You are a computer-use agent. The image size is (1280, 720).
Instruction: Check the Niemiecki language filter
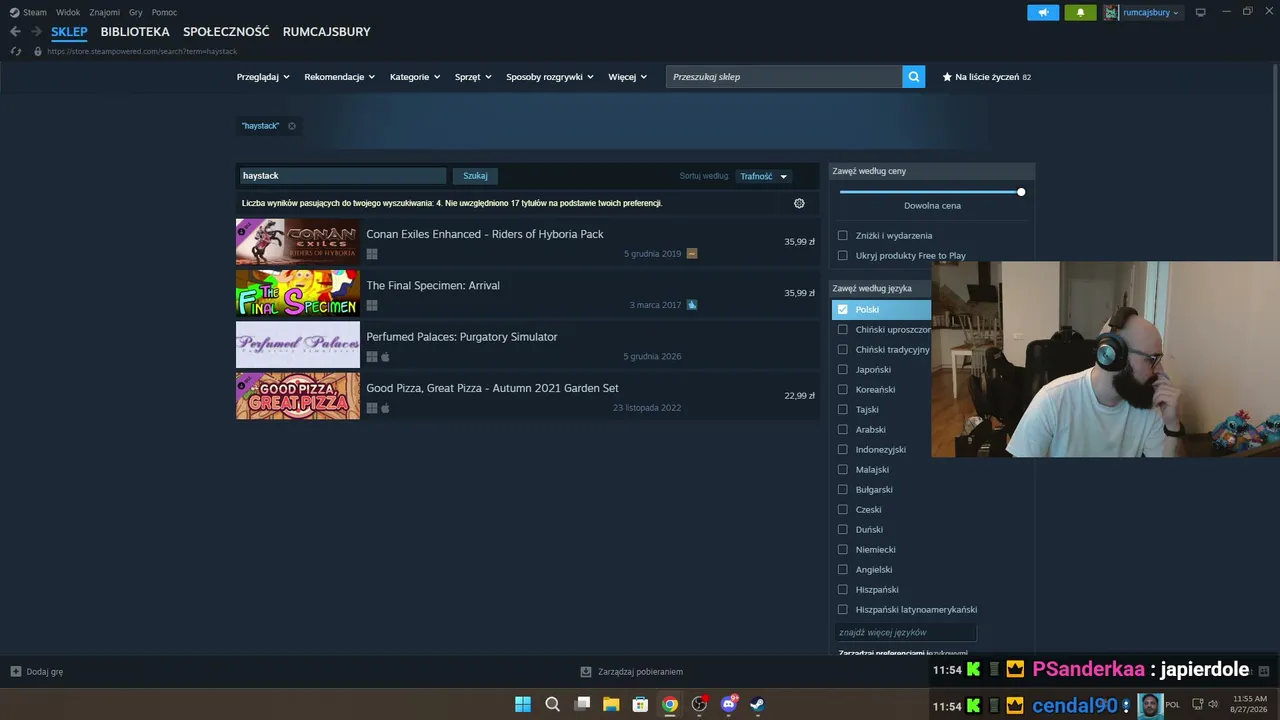pyautogui.click(x=842, y=550)
